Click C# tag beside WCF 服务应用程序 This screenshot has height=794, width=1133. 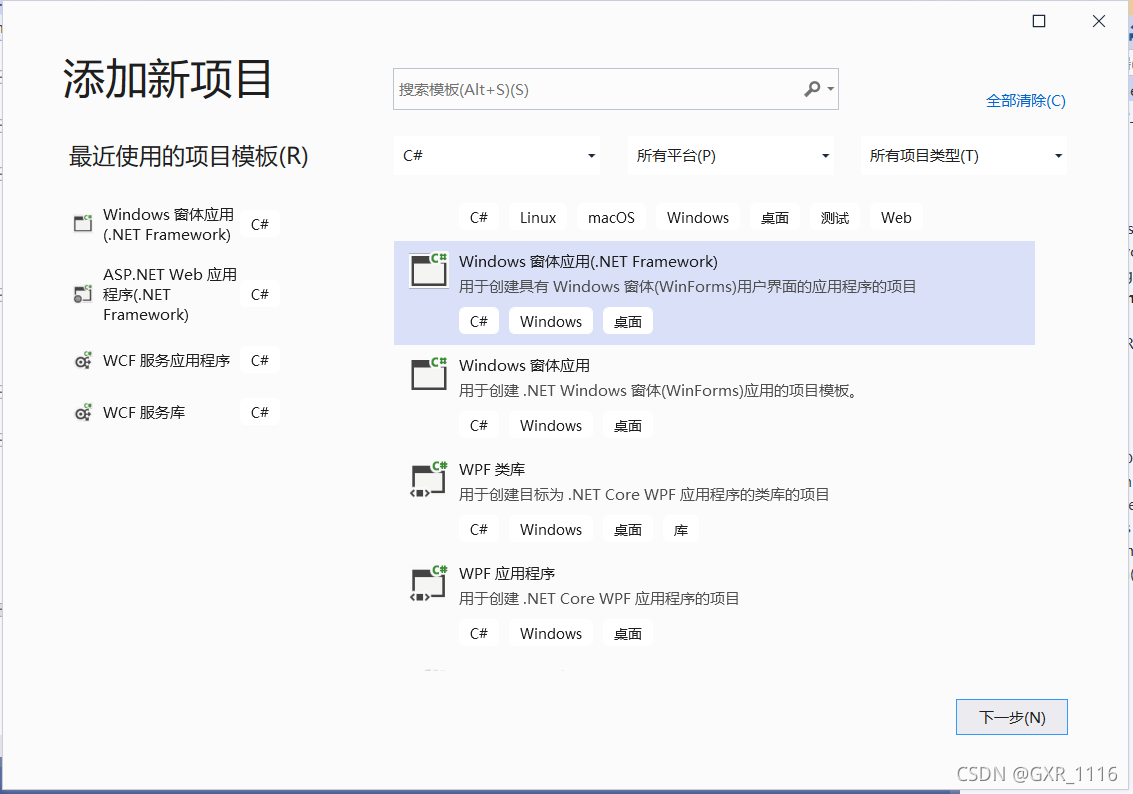(x=259, y=360)
